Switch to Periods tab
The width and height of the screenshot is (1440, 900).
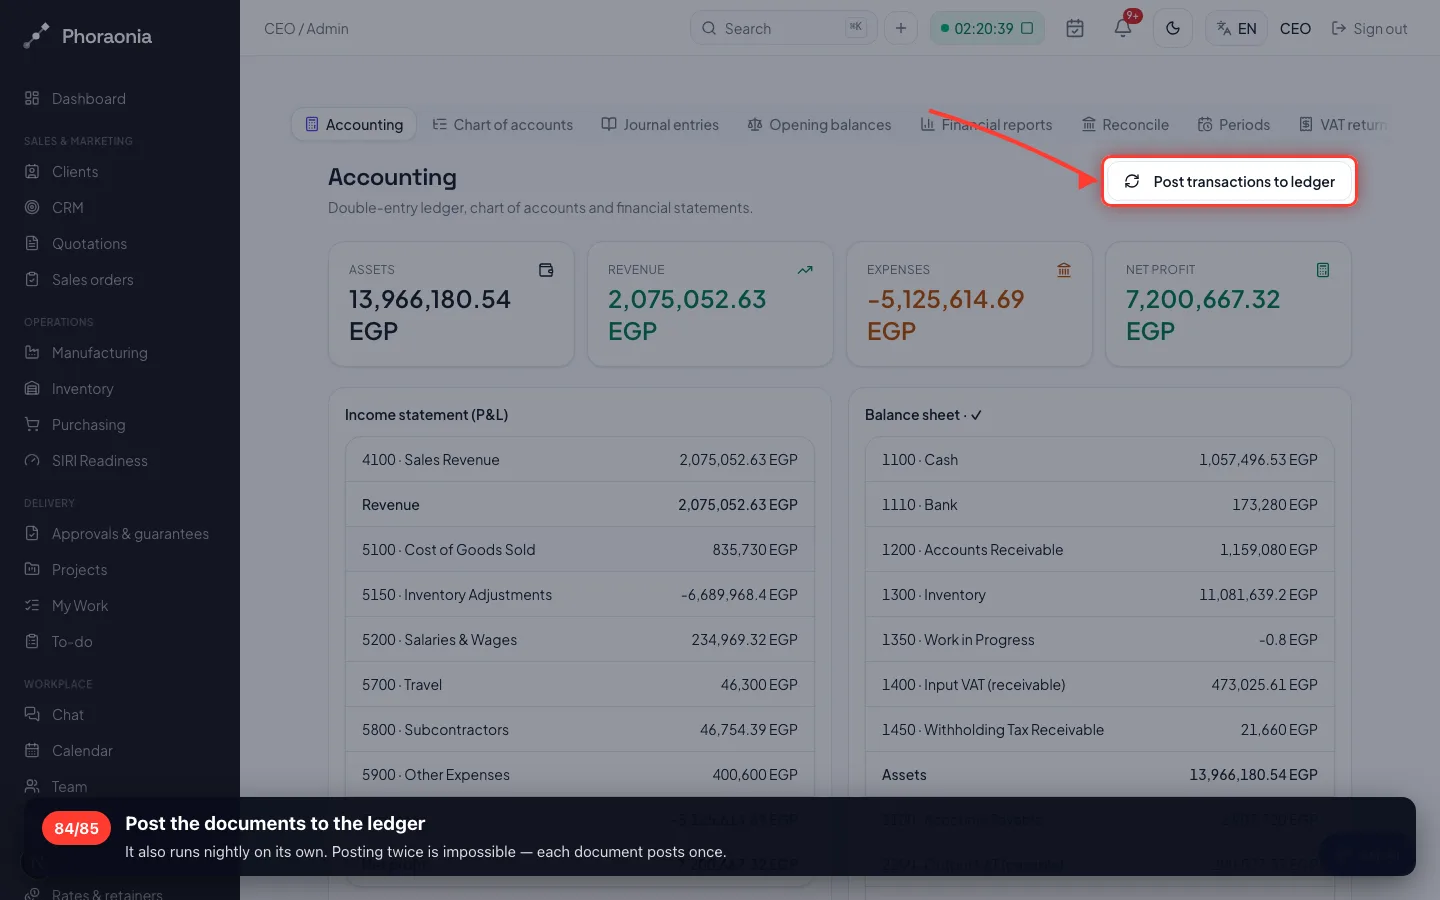pos(1234,125)
